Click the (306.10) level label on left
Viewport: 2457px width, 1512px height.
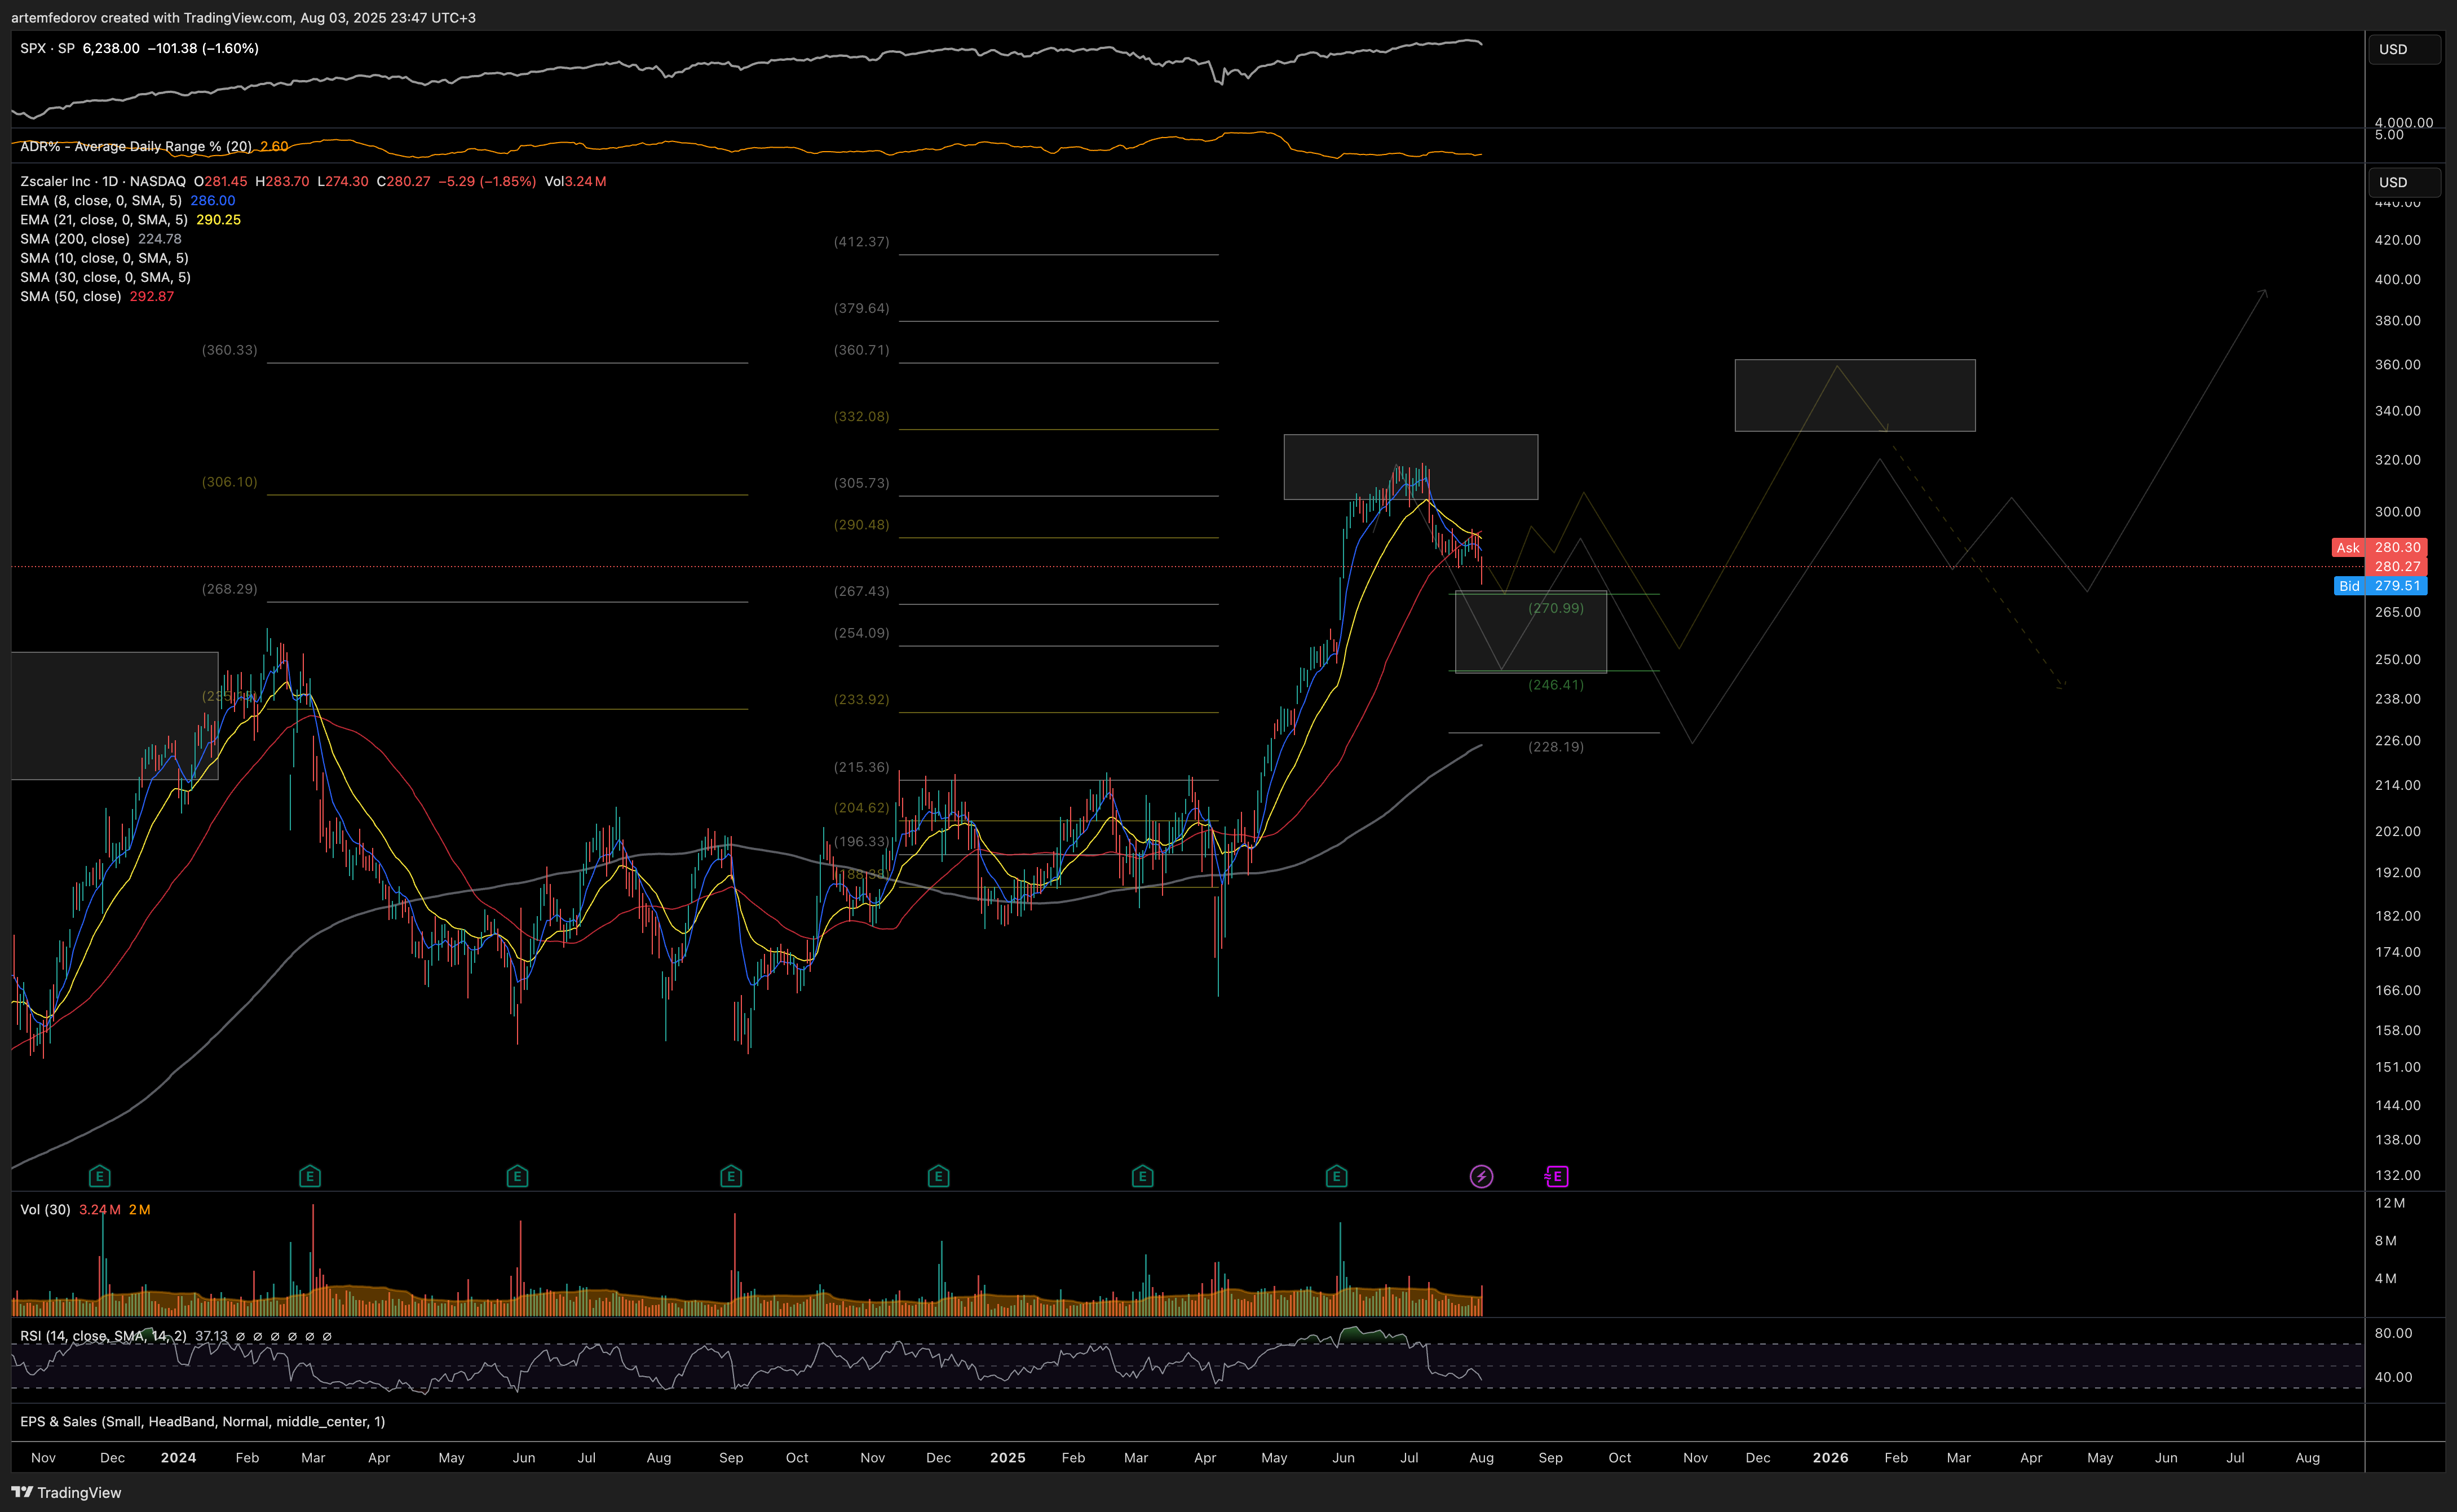point(229,482)
